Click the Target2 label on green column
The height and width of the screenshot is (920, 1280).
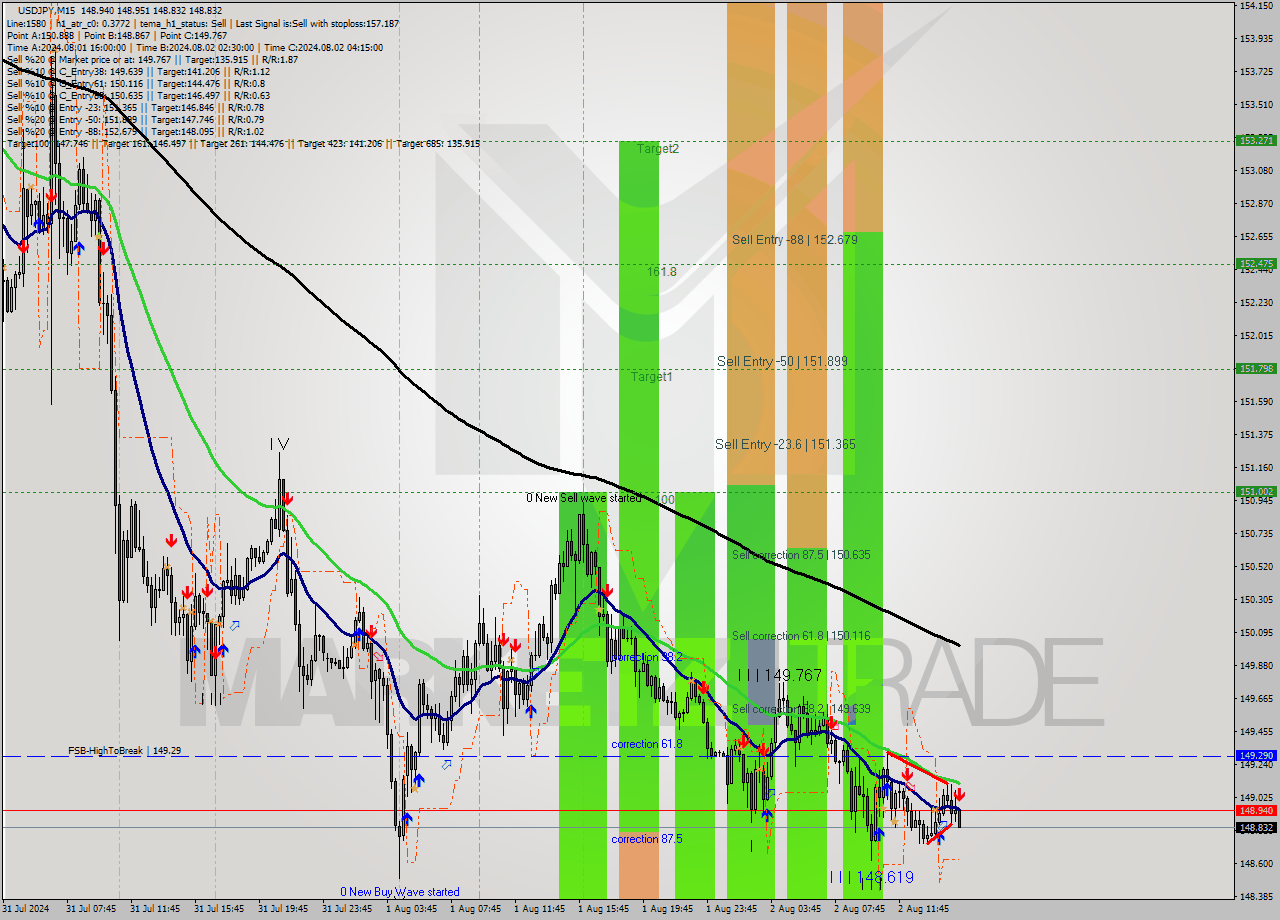pyautogui.click(x=658, y=149)
